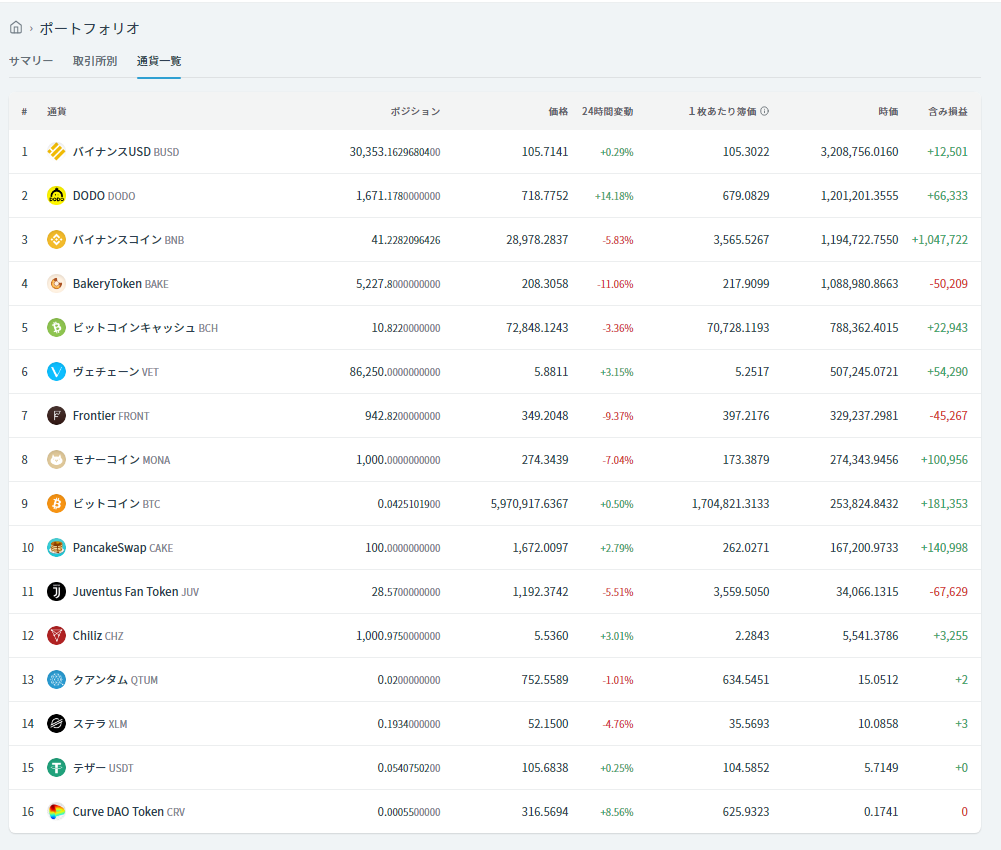The height and width of the screenshot is (850, 1001).
Task: Sort by the 1枚あたり簿価 column header
Action: 722,112
